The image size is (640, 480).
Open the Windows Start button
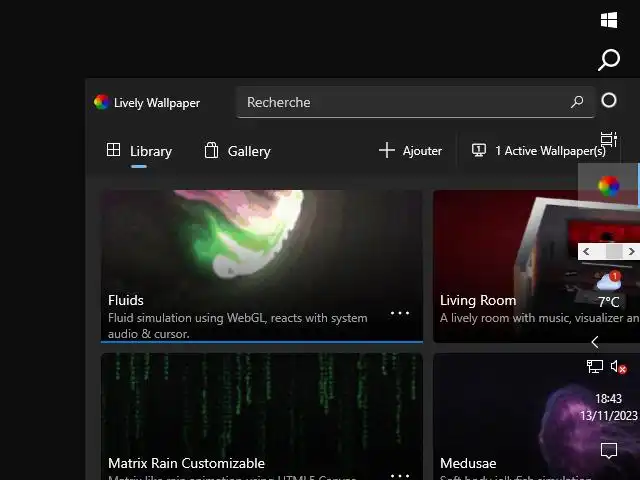point(609,20)
